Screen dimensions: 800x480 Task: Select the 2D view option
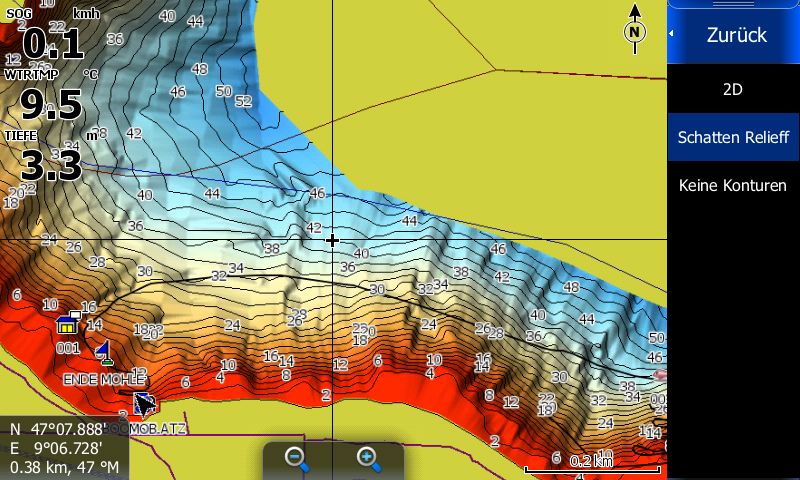pyautogui.click(x=733, y=89)
